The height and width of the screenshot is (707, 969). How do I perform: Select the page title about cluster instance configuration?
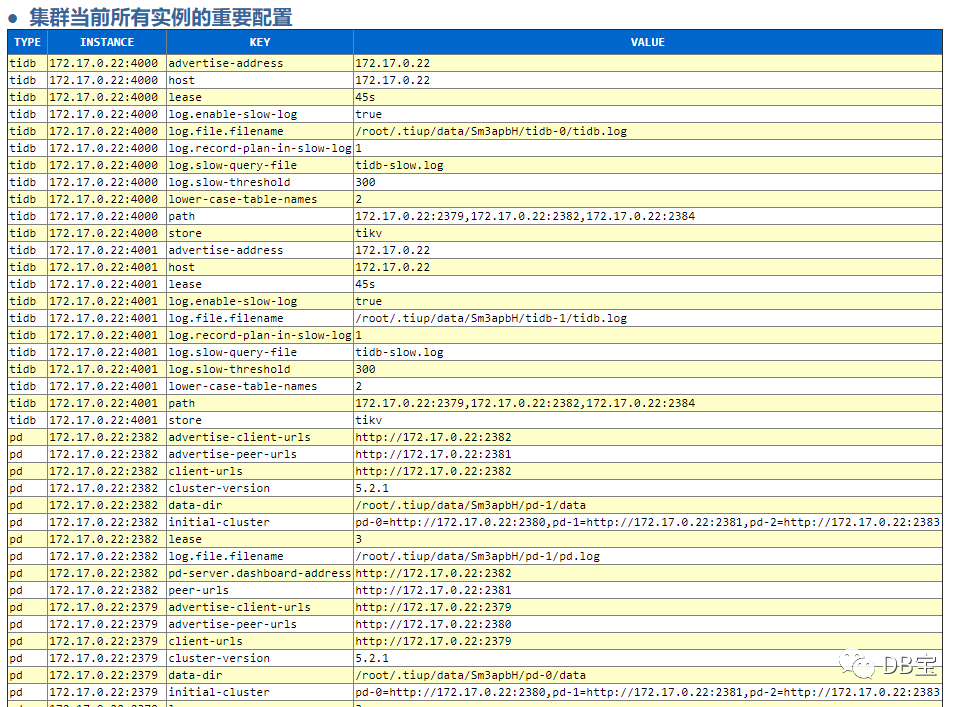coord(161,17)
